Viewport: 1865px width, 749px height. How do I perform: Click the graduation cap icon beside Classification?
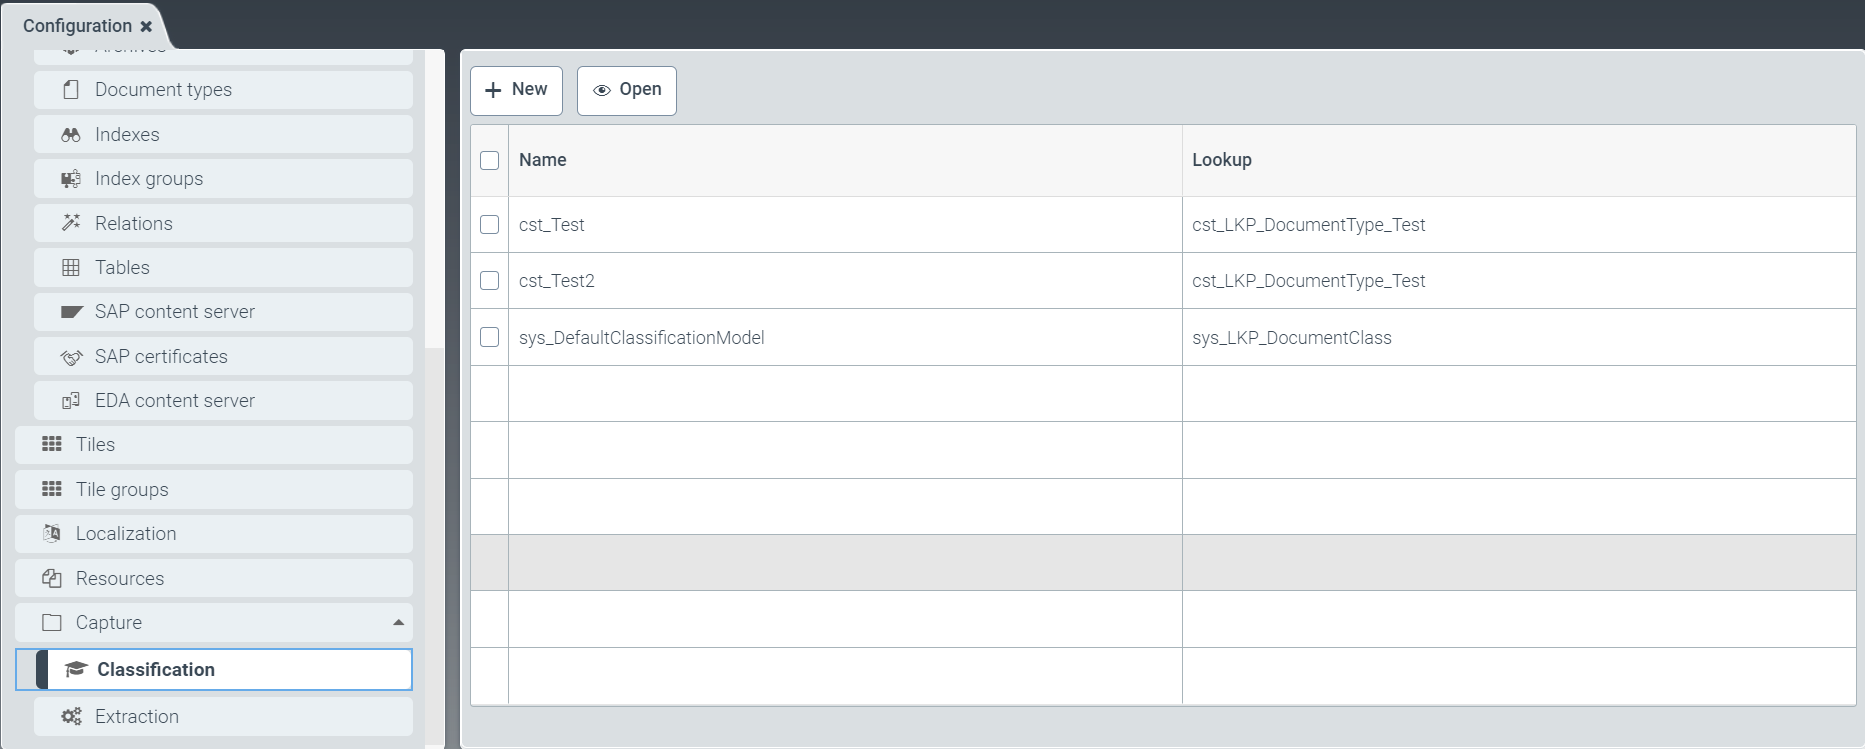click(x=76, y=670)
